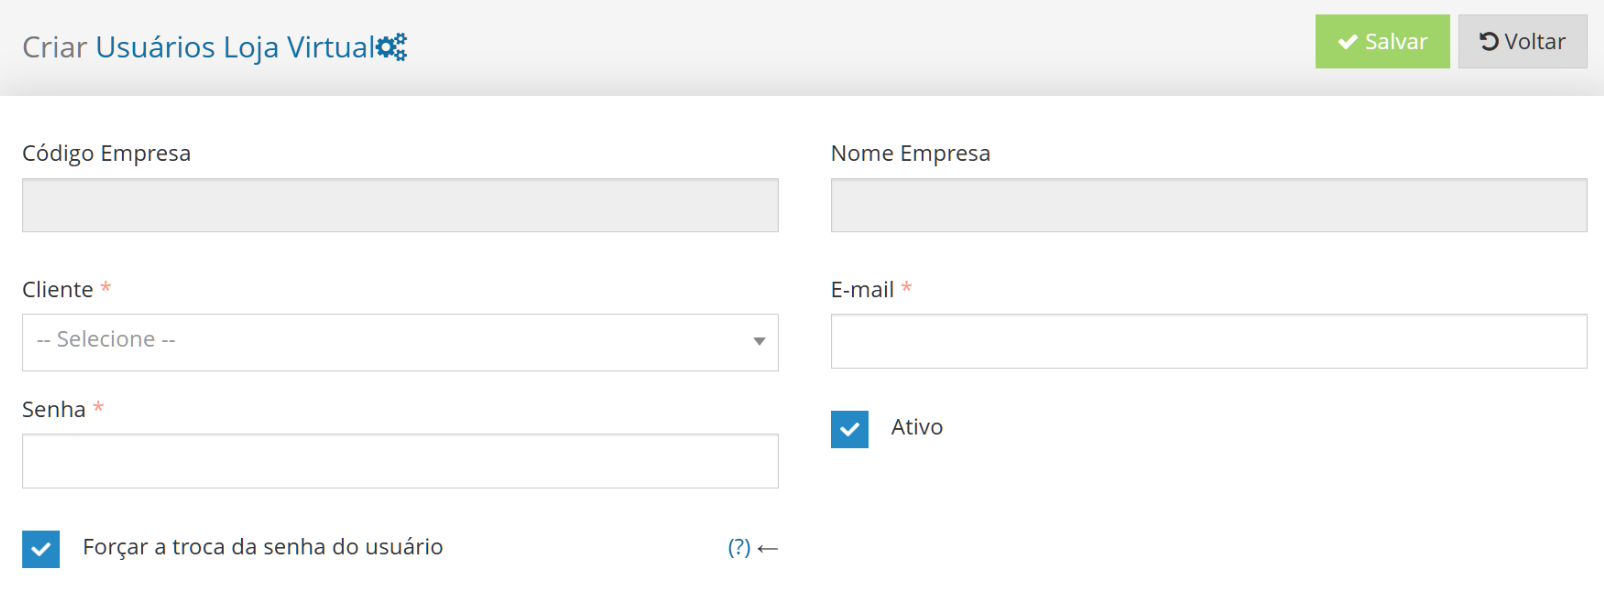This screenshot has width=1604, height=589.
Task: Focus the Senha password field
Action: pyautogui.click(x=400, y=461)
